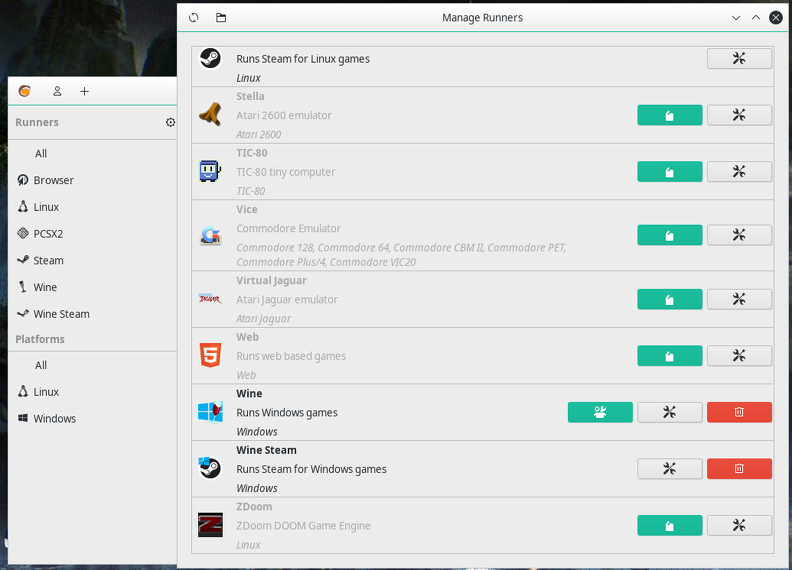792x570 pixels.
Task: Configure the Wine Steam runner
Action: [x=669, y=469]
